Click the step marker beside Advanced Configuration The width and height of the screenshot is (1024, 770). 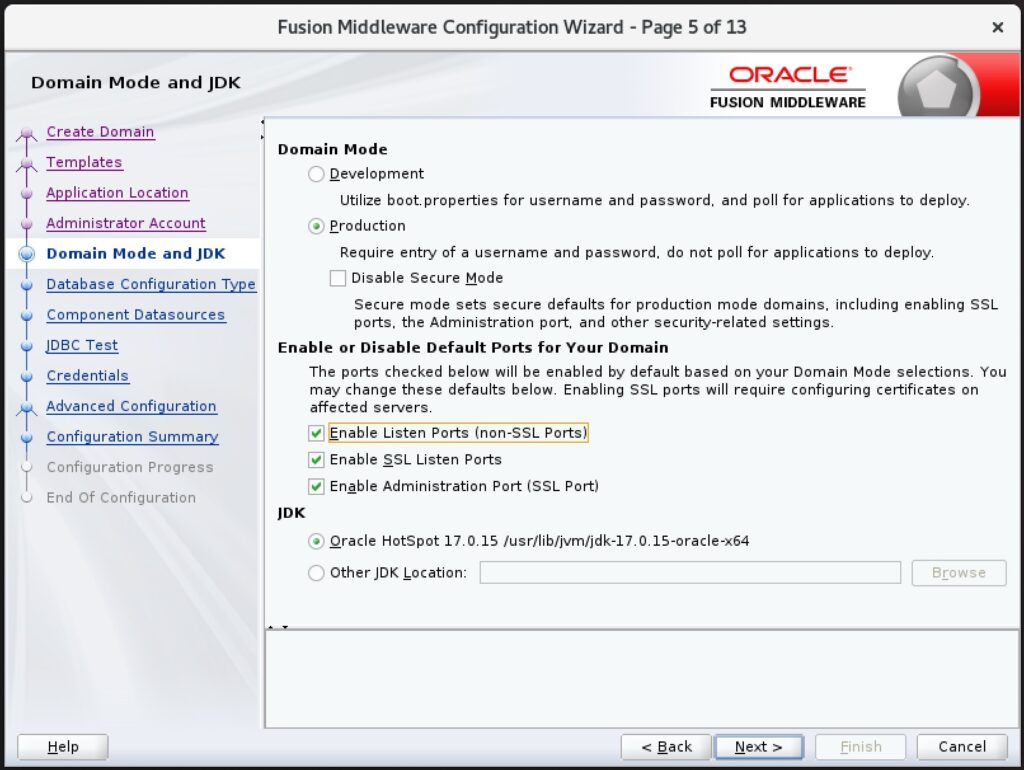point(27,408)
